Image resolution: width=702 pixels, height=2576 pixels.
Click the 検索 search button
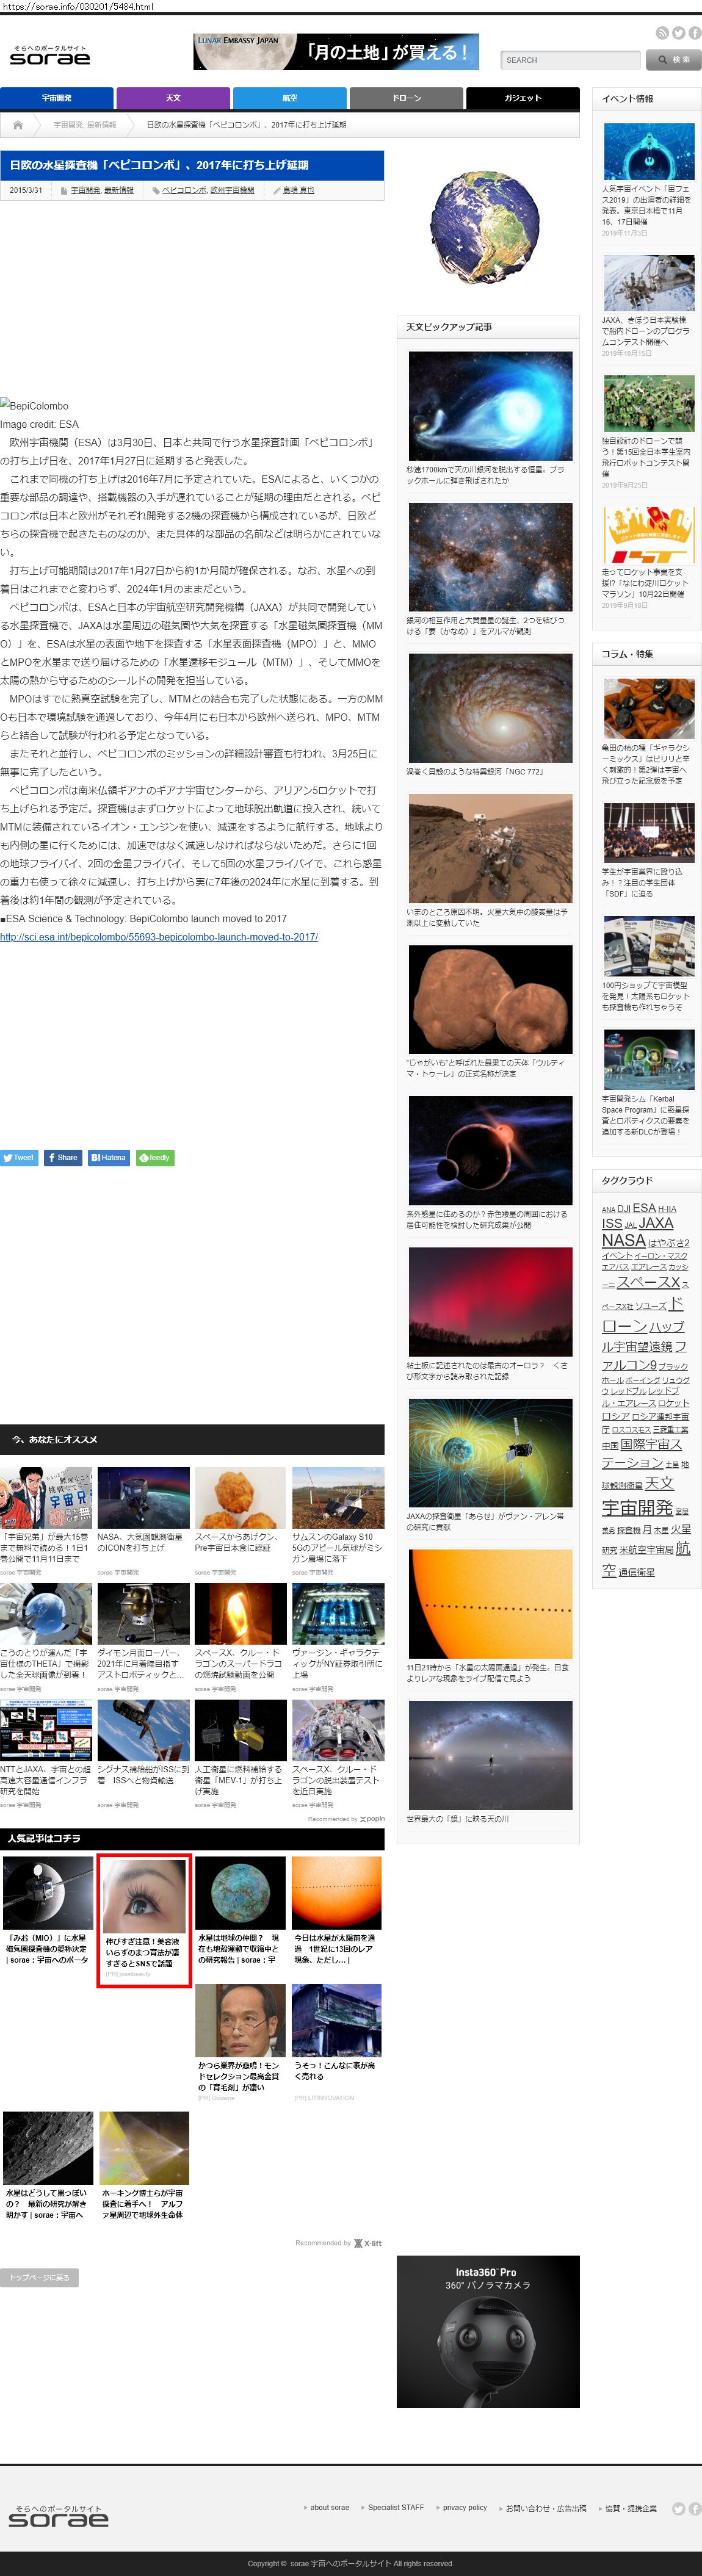pyautogui.click(x=674, y=60)
